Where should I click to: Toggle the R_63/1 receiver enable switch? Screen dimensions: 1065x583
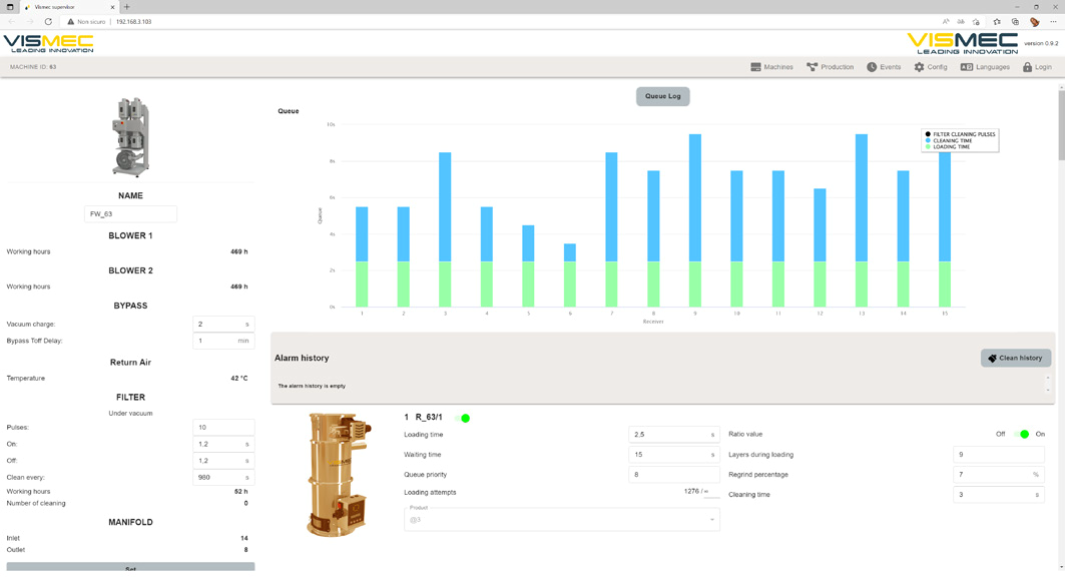tap(463, 418)
